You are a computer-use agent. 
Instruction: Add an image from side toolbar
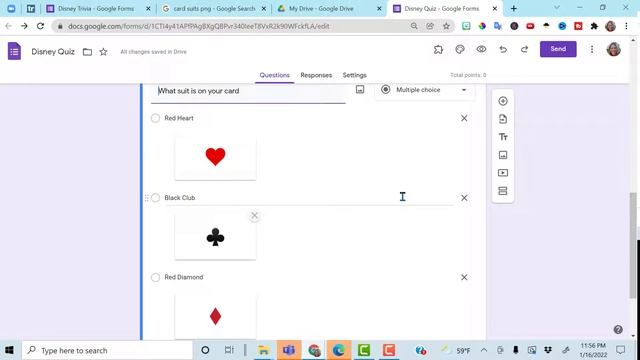pos(503,155)
